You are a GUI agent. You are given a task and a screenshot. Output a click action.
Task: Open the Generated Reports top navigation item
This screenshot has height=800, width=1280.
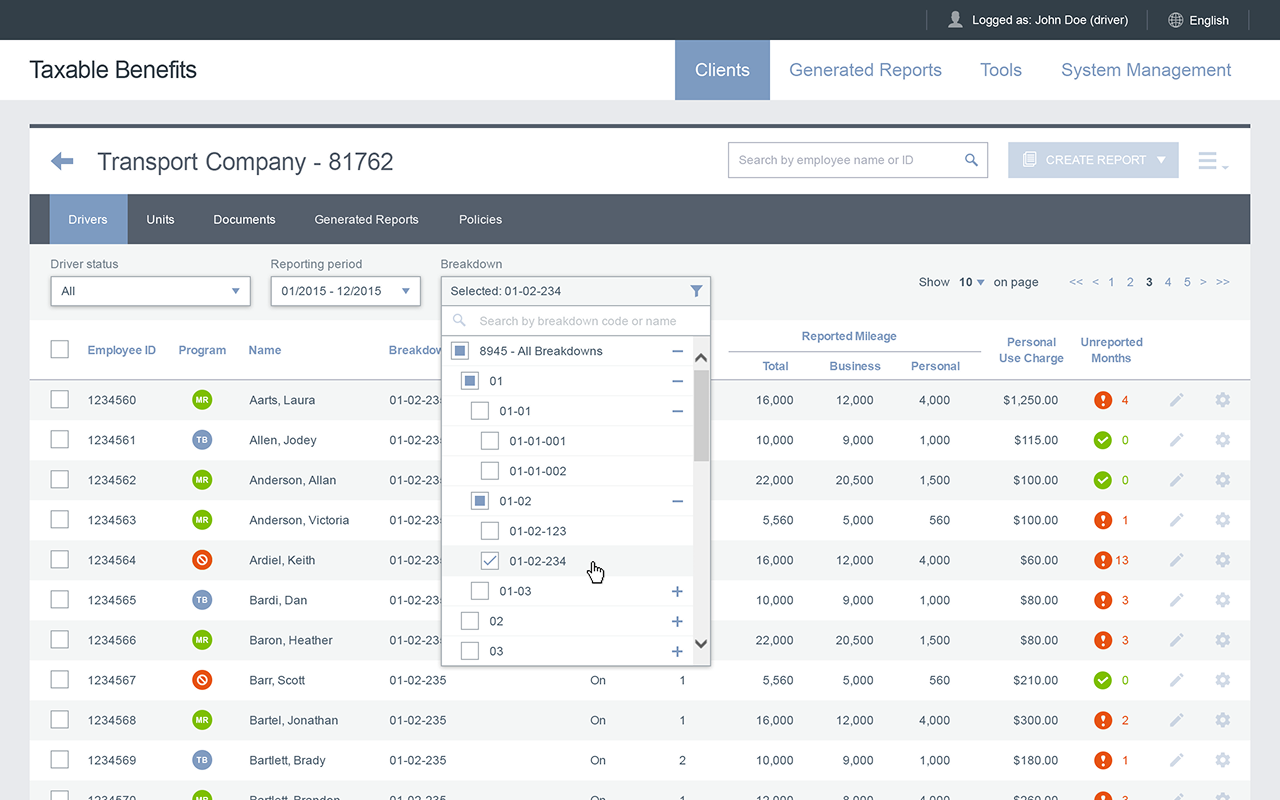click(865, 70)
